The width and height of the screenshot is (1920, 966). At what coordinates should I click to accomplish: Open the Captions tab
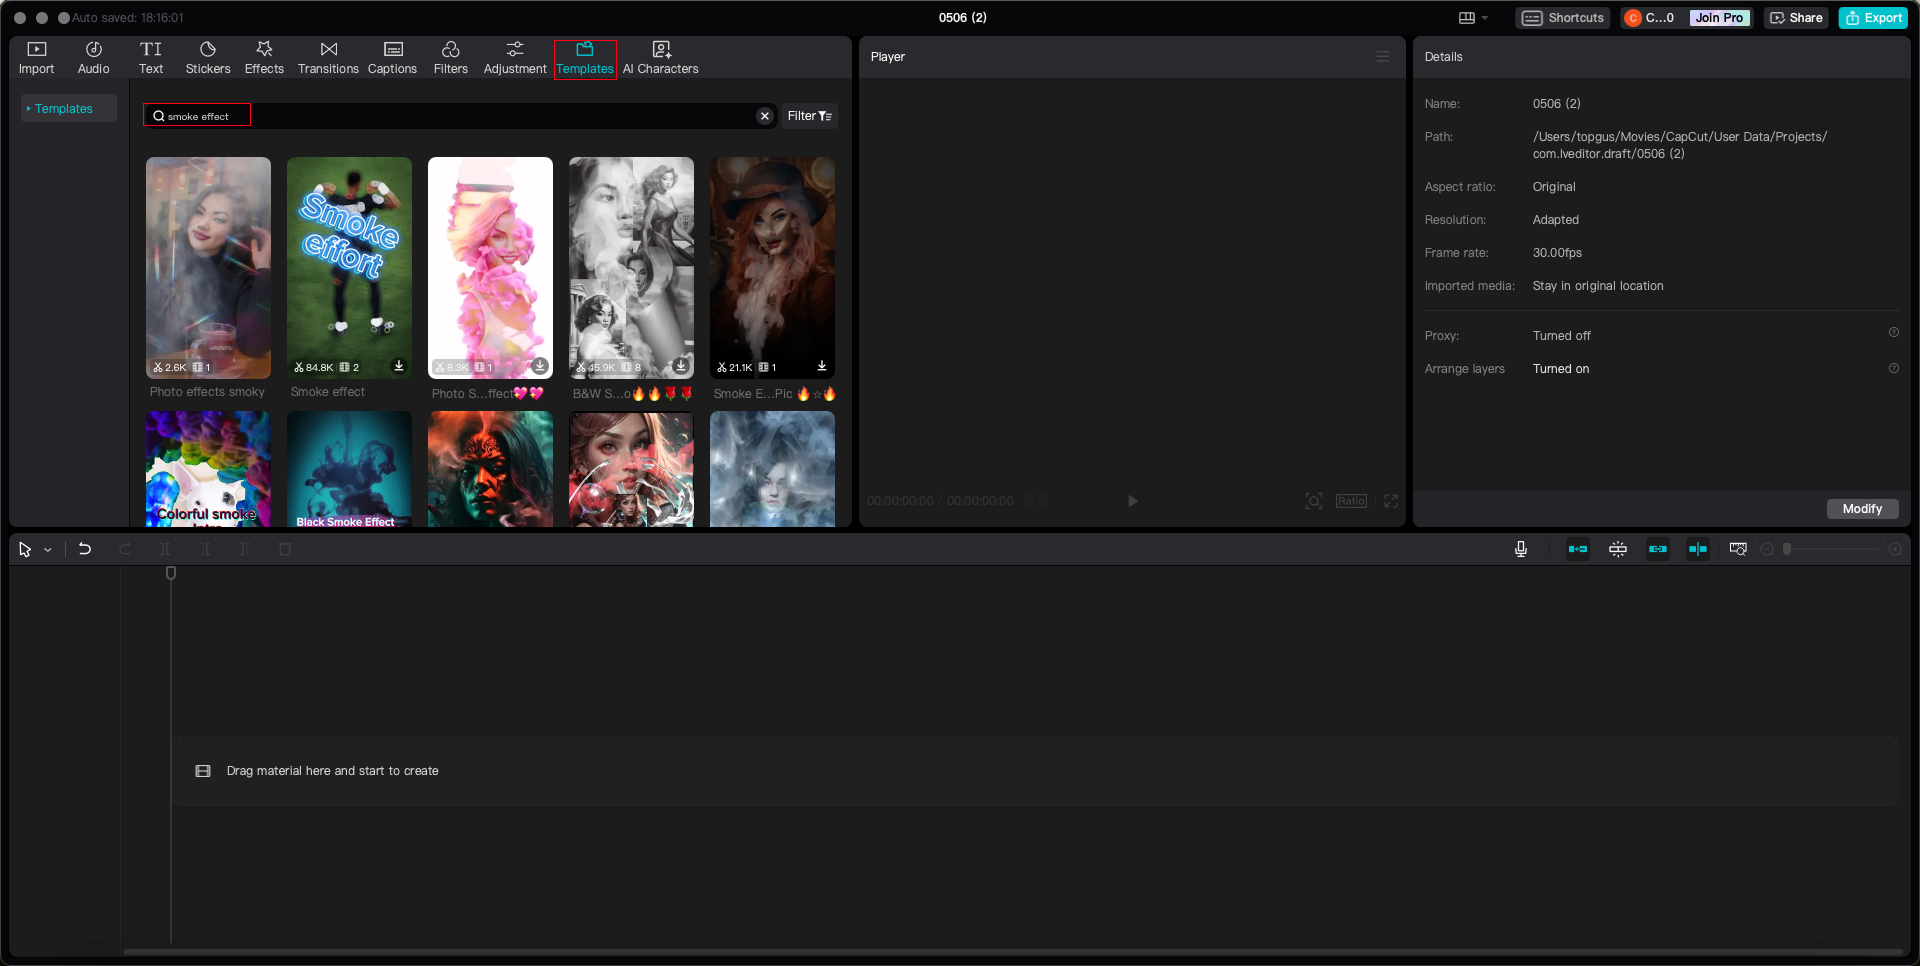coord(392,58)
